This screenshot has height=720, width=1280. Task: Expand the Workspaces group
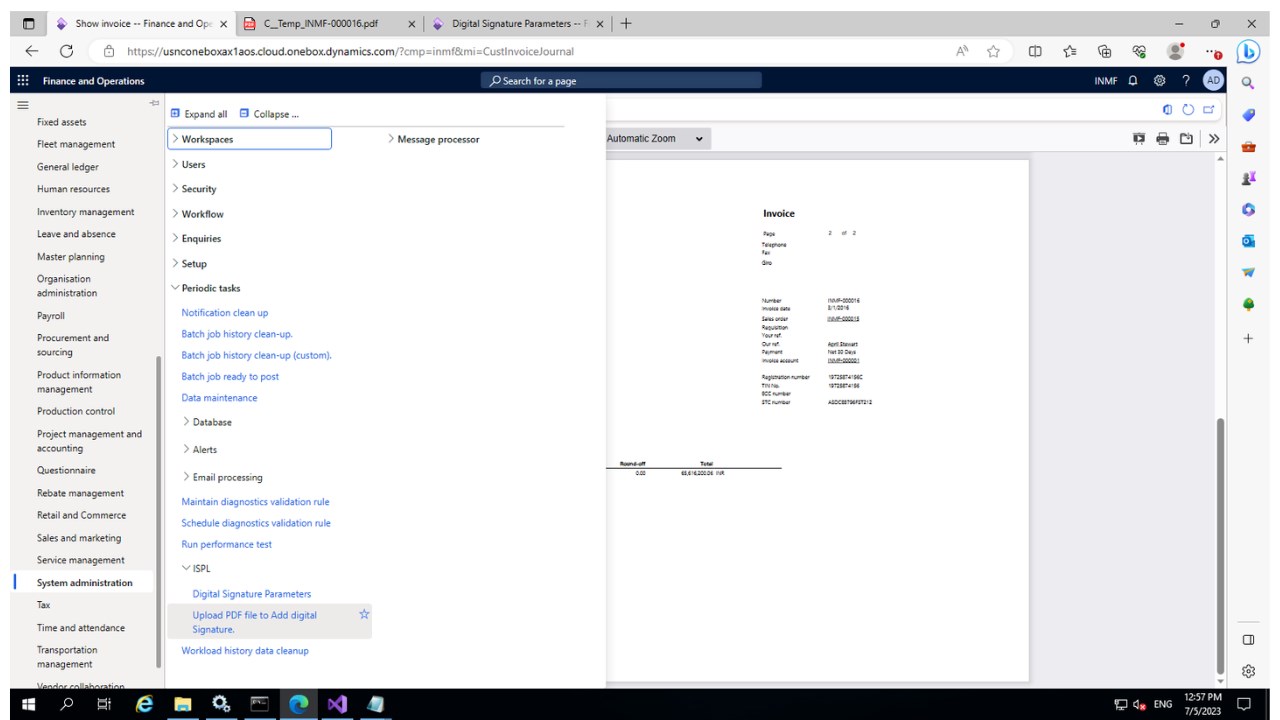[249, 139]
